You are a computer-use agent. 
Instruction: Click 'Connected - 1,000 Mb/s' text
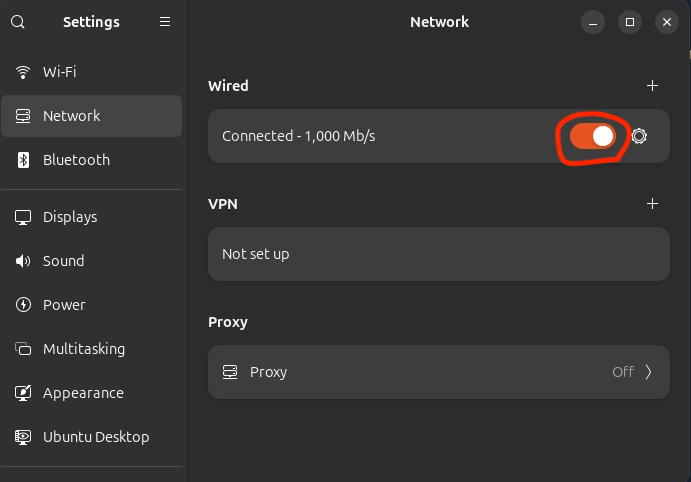coord(299,136)
